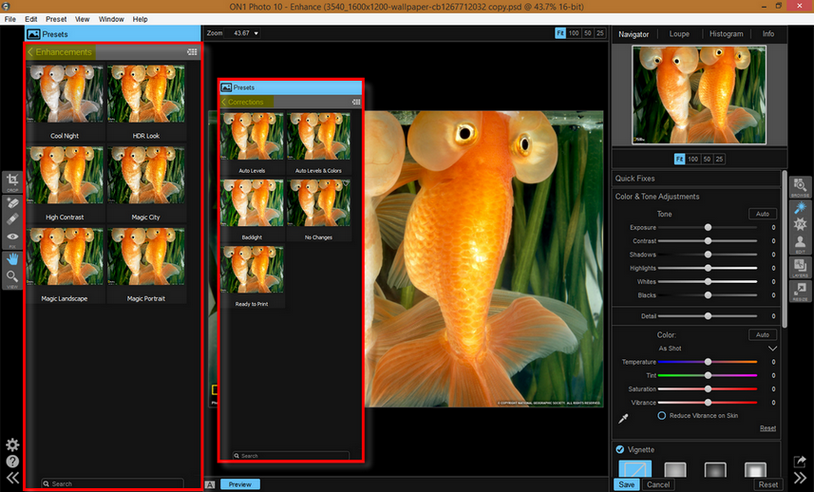Image resolution: width=814 pixels, height=492 pixels.
Task: Click the Enhancements panel search field
Action: point(113,484)
